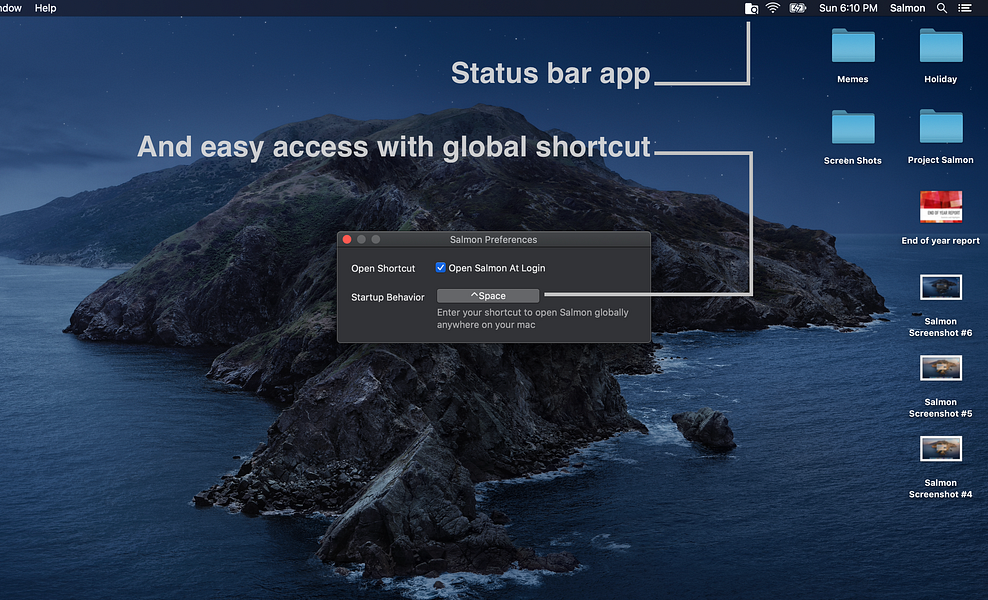Image resolution: width=988 pixels, height=600 pixels.
Task: Click the Startup Behavior label
Action: 388,297
